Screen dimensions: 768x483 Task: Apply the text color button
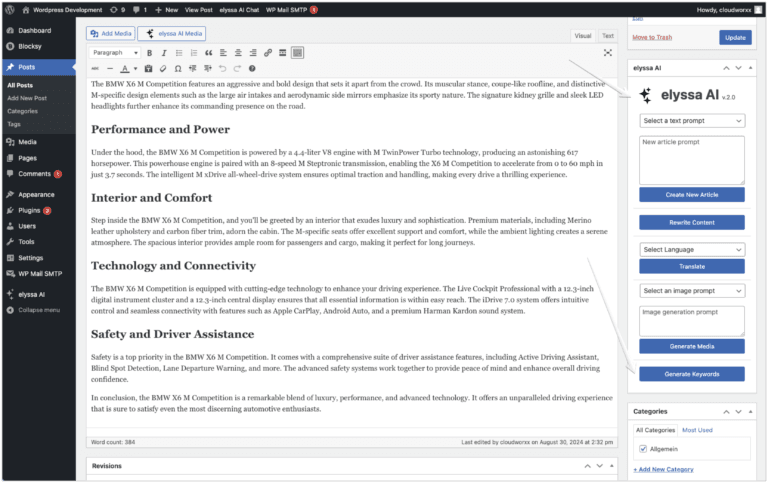[x=125, y=69]
